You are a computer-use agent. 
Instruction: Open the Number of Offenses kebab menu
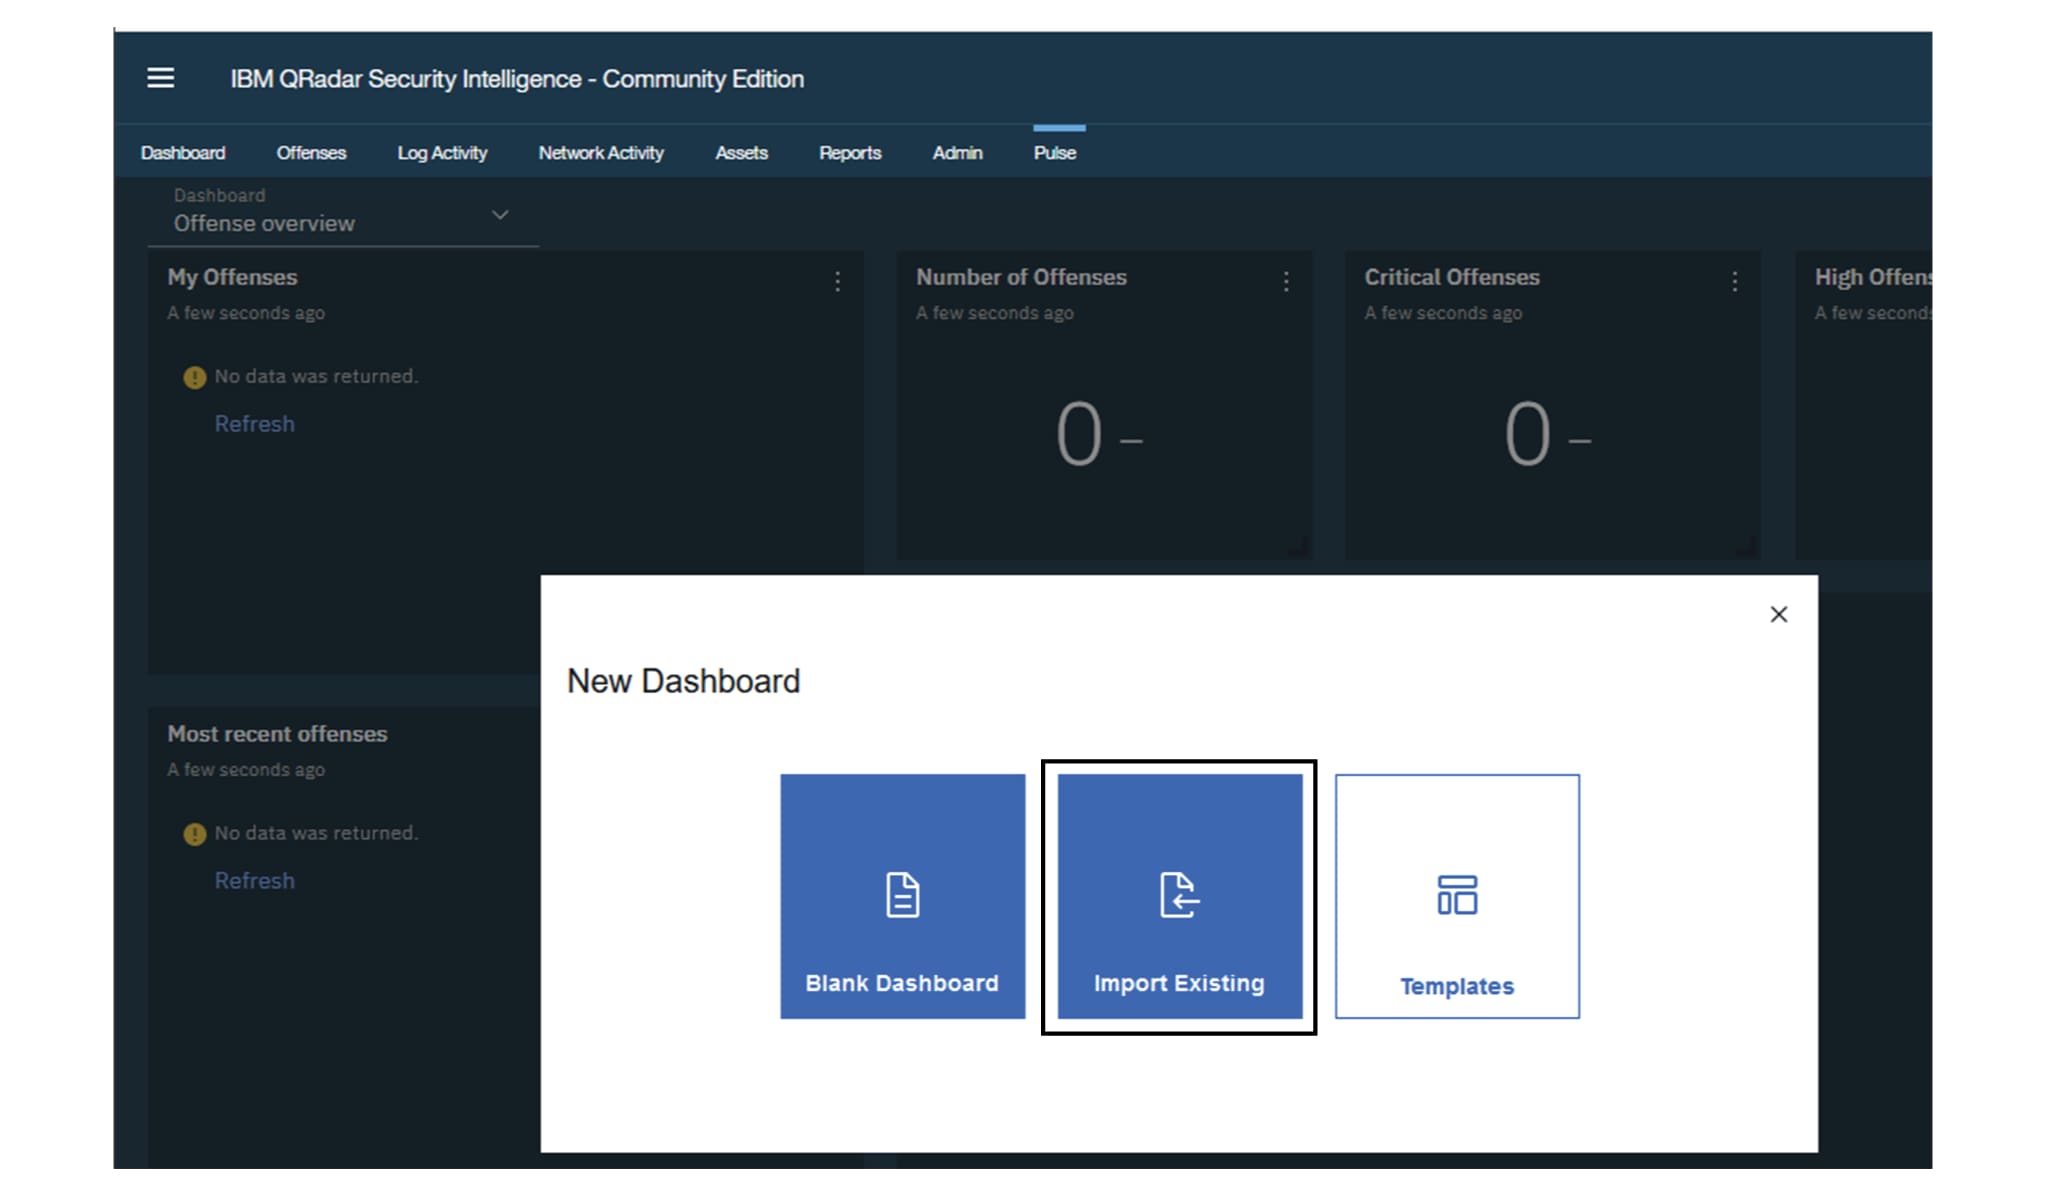tap(1285, 283)
